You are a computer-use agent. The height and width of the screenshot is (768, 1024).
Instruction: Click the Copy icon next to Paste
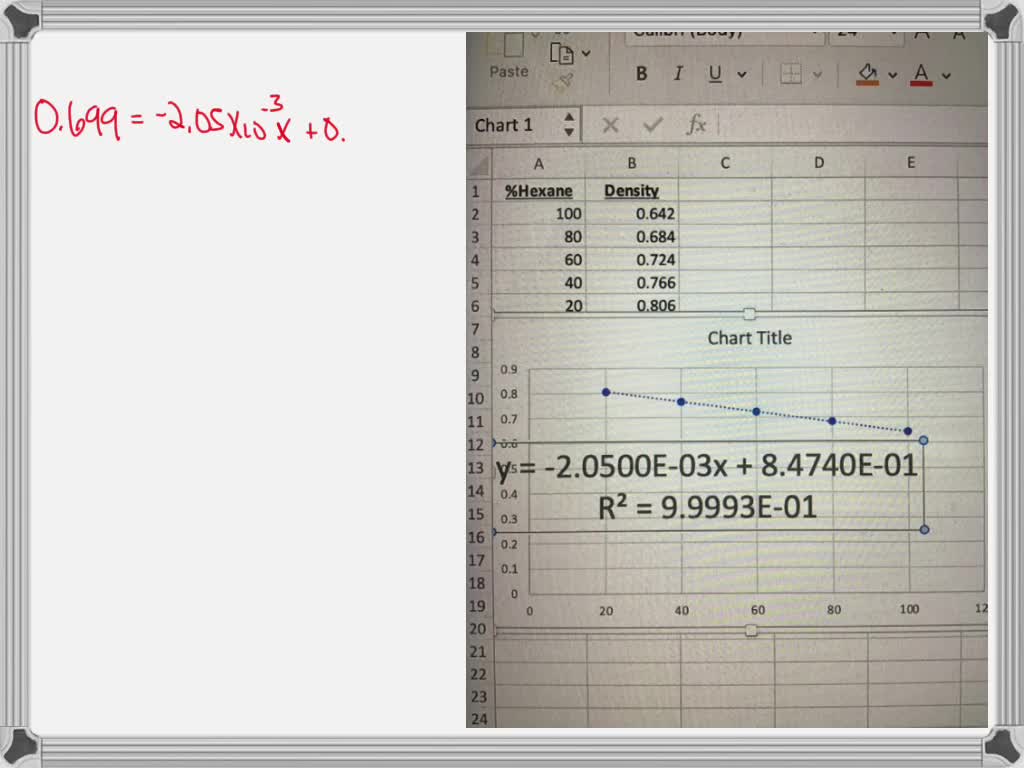pos(561,54)
